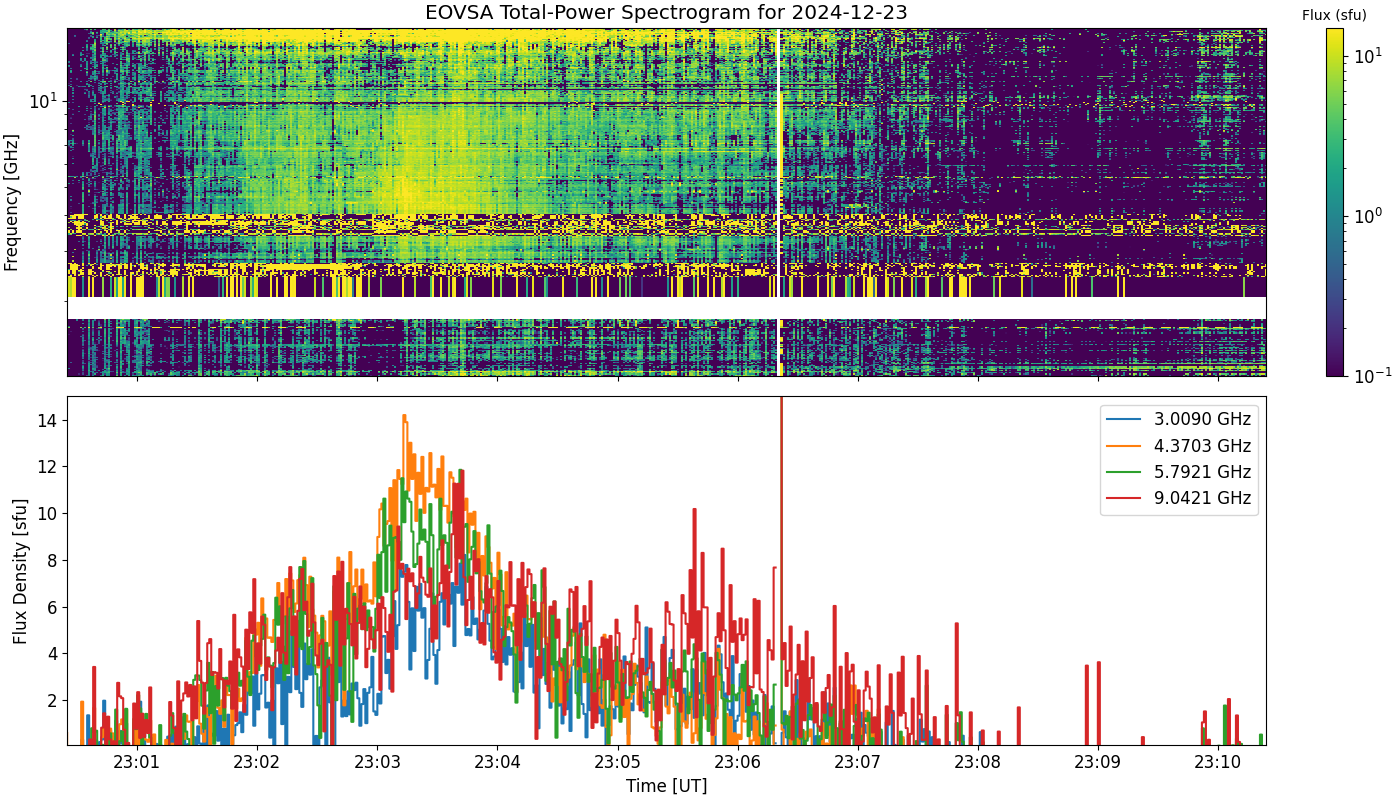Click the spectrogram 10¹ frequency tick label
1400x800 pixels.
point(45,100)
